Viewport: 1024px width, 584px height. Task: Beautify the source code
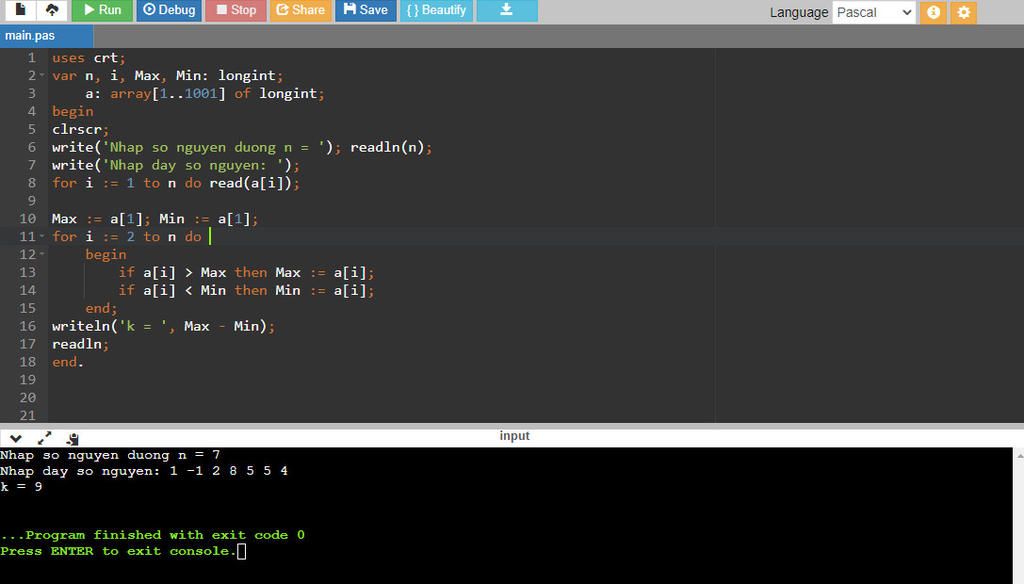coord(436,10)
